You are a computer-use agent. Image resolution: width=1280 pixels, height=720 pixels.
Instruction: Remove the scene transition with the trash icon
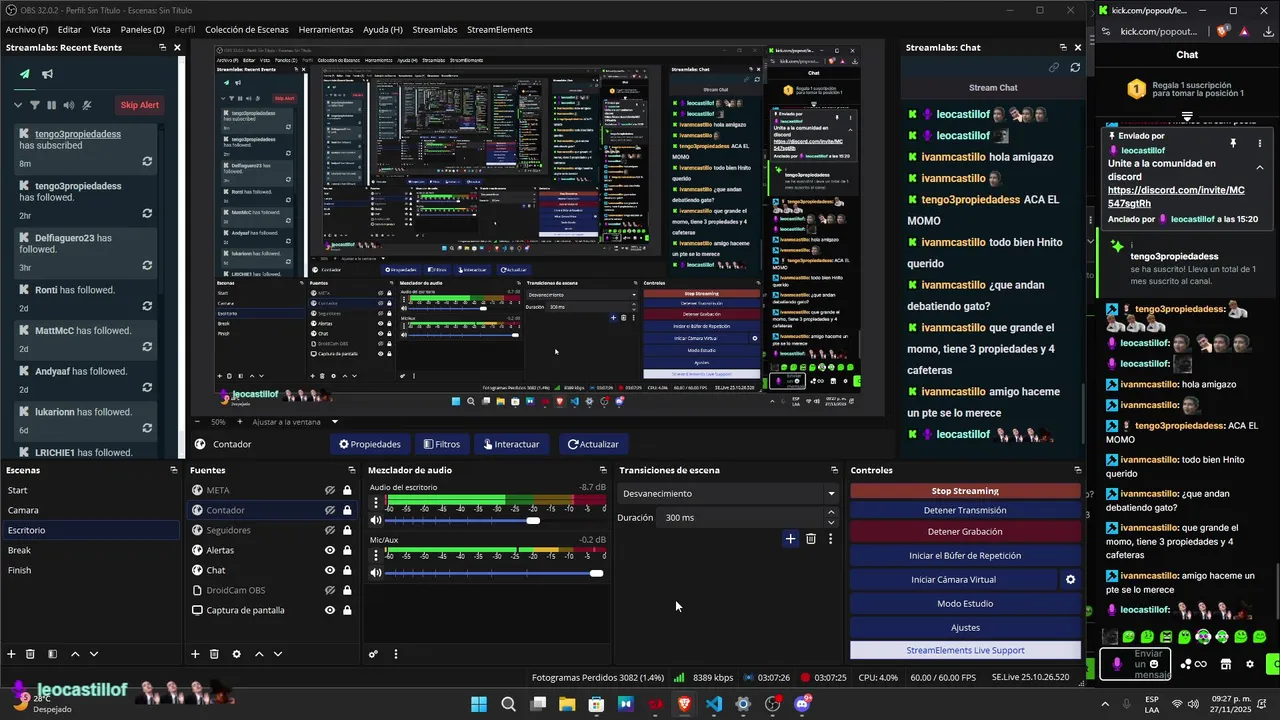tap(811, 539)
